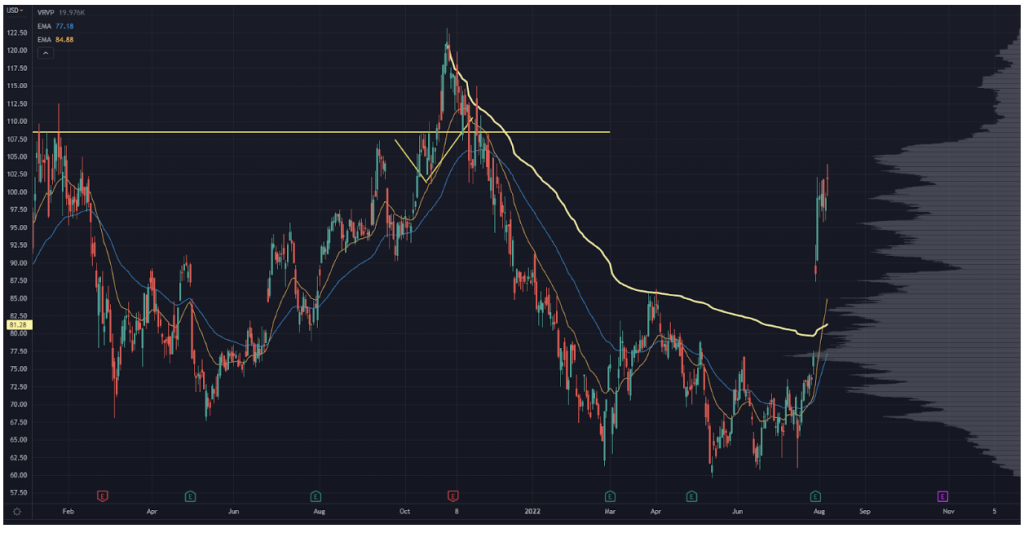This screenshot has height=533, width=1024.
Task: Click the Jun 2021 time axis label
Action: [233, 511]
